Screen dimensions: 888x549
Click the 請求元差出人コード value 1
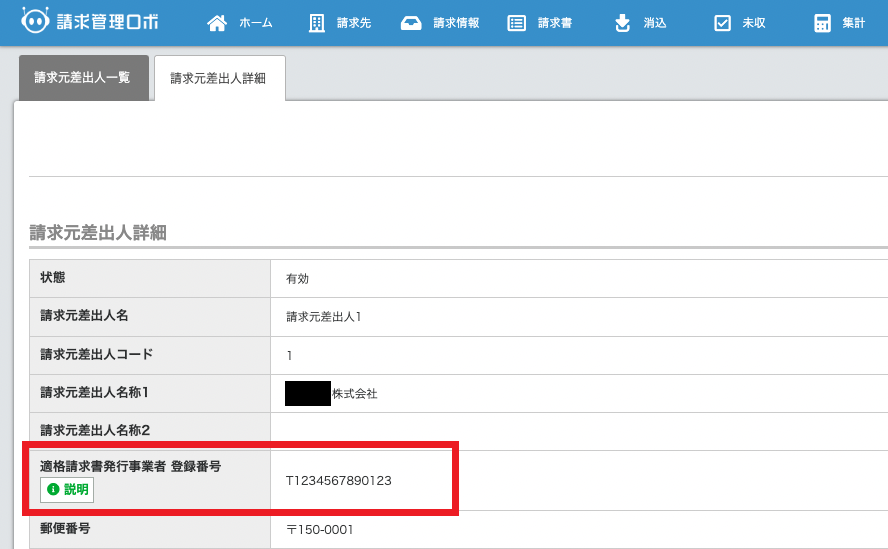289,355
